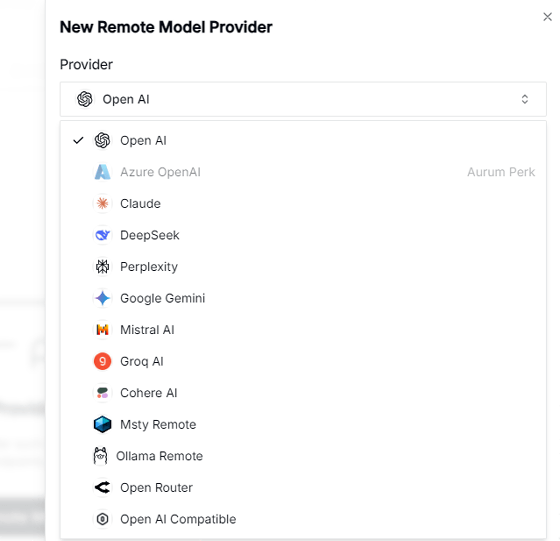560x541 pixels.
Task: Select Open AI Compatible provider
Action: (x=303, y=519)
